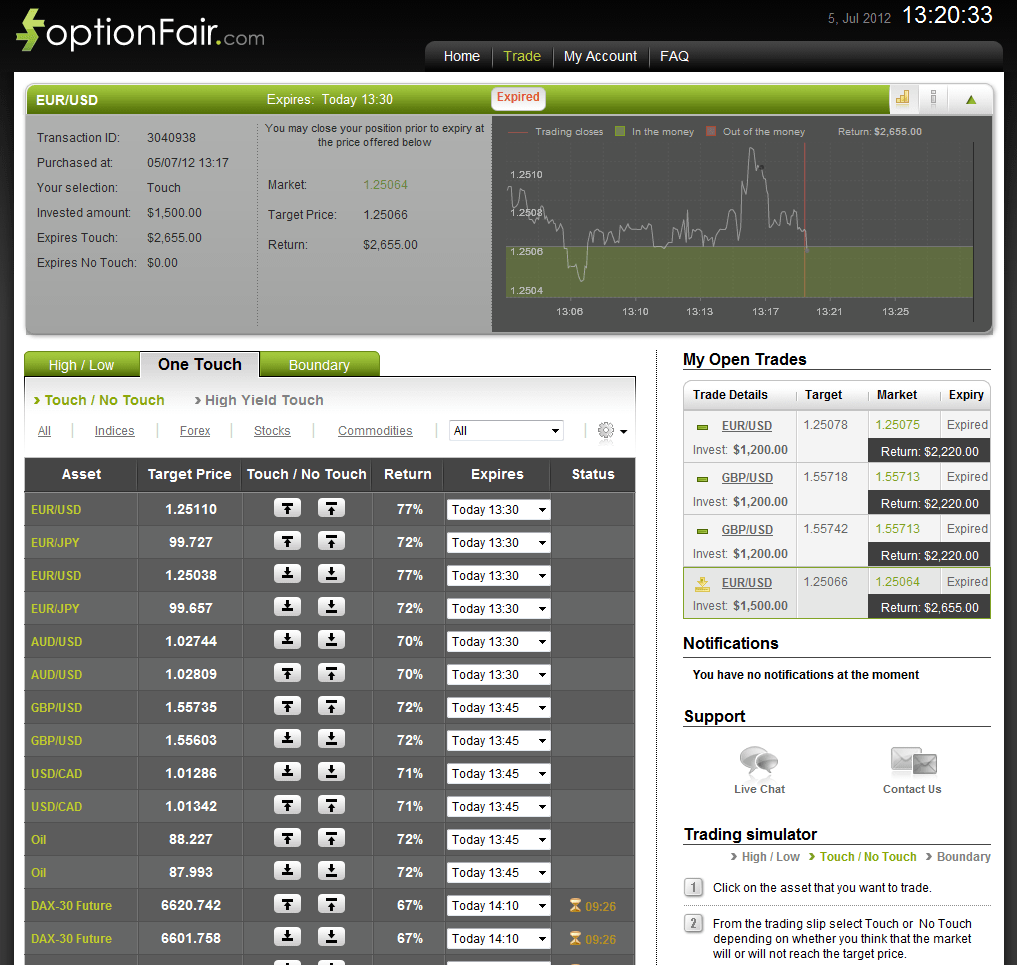Switch to the Boundary tab
1017x965 pixels.
click(319, 364)
